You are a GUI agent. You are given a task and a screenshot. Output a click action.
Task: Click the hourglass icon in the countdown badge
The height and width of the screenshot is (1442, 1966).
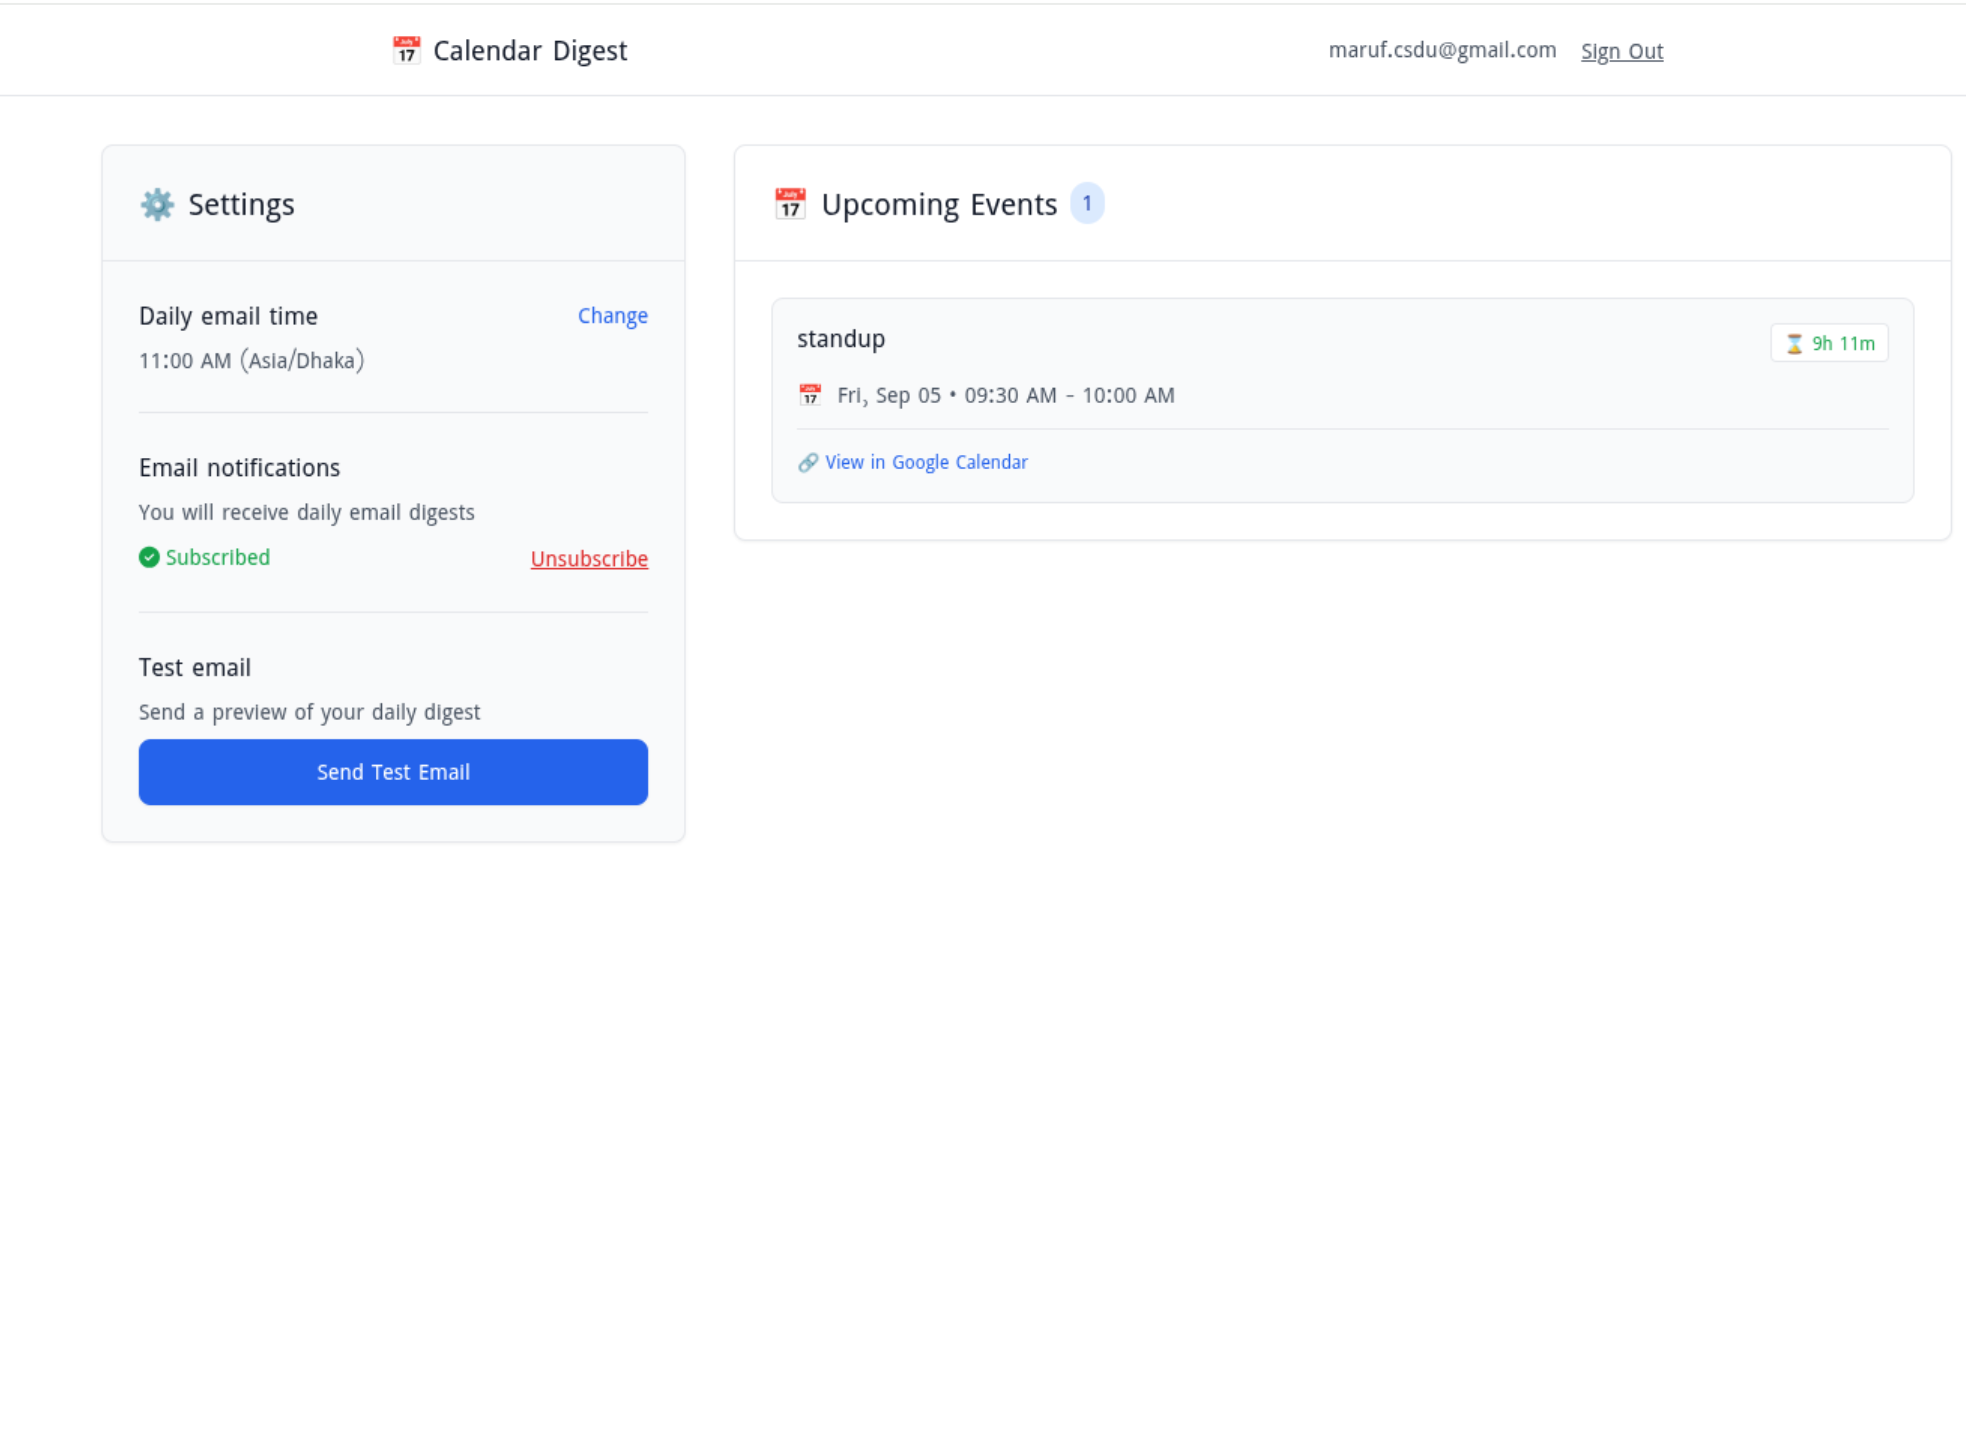tap(1794, 343)
